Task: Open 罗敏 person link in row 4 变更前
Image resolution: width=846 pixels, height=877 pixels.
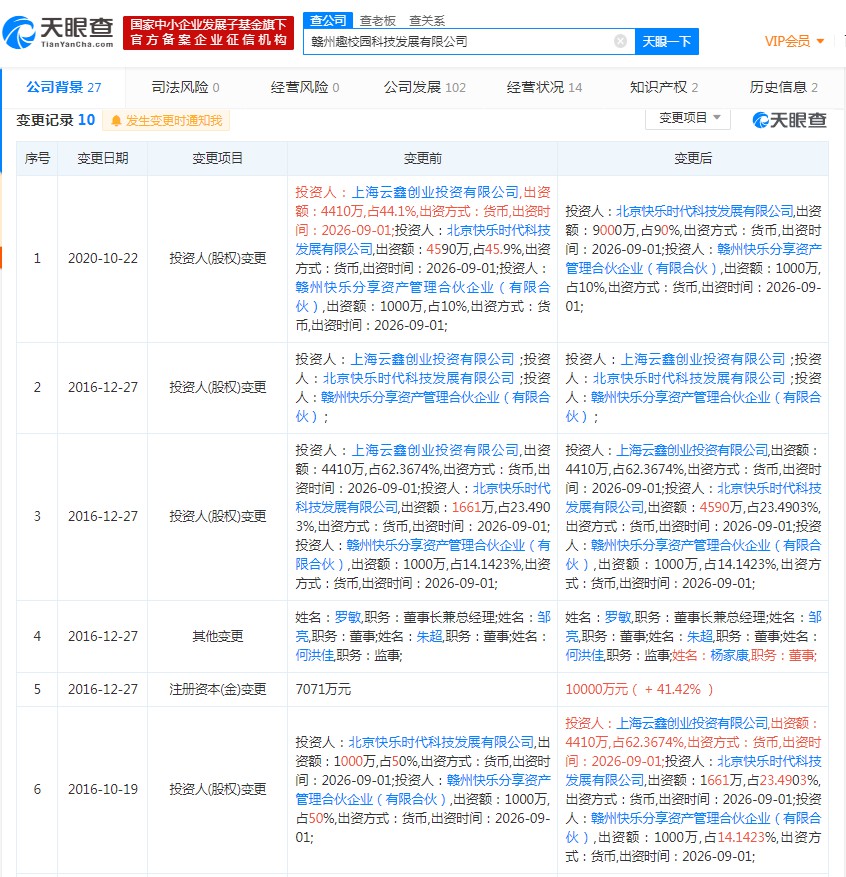Action: click(348, 617)
